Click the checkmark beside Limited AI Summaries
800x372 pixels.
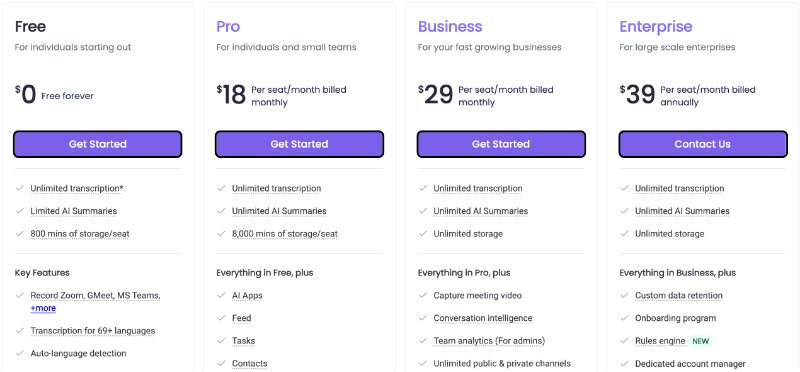click(20, 211)
